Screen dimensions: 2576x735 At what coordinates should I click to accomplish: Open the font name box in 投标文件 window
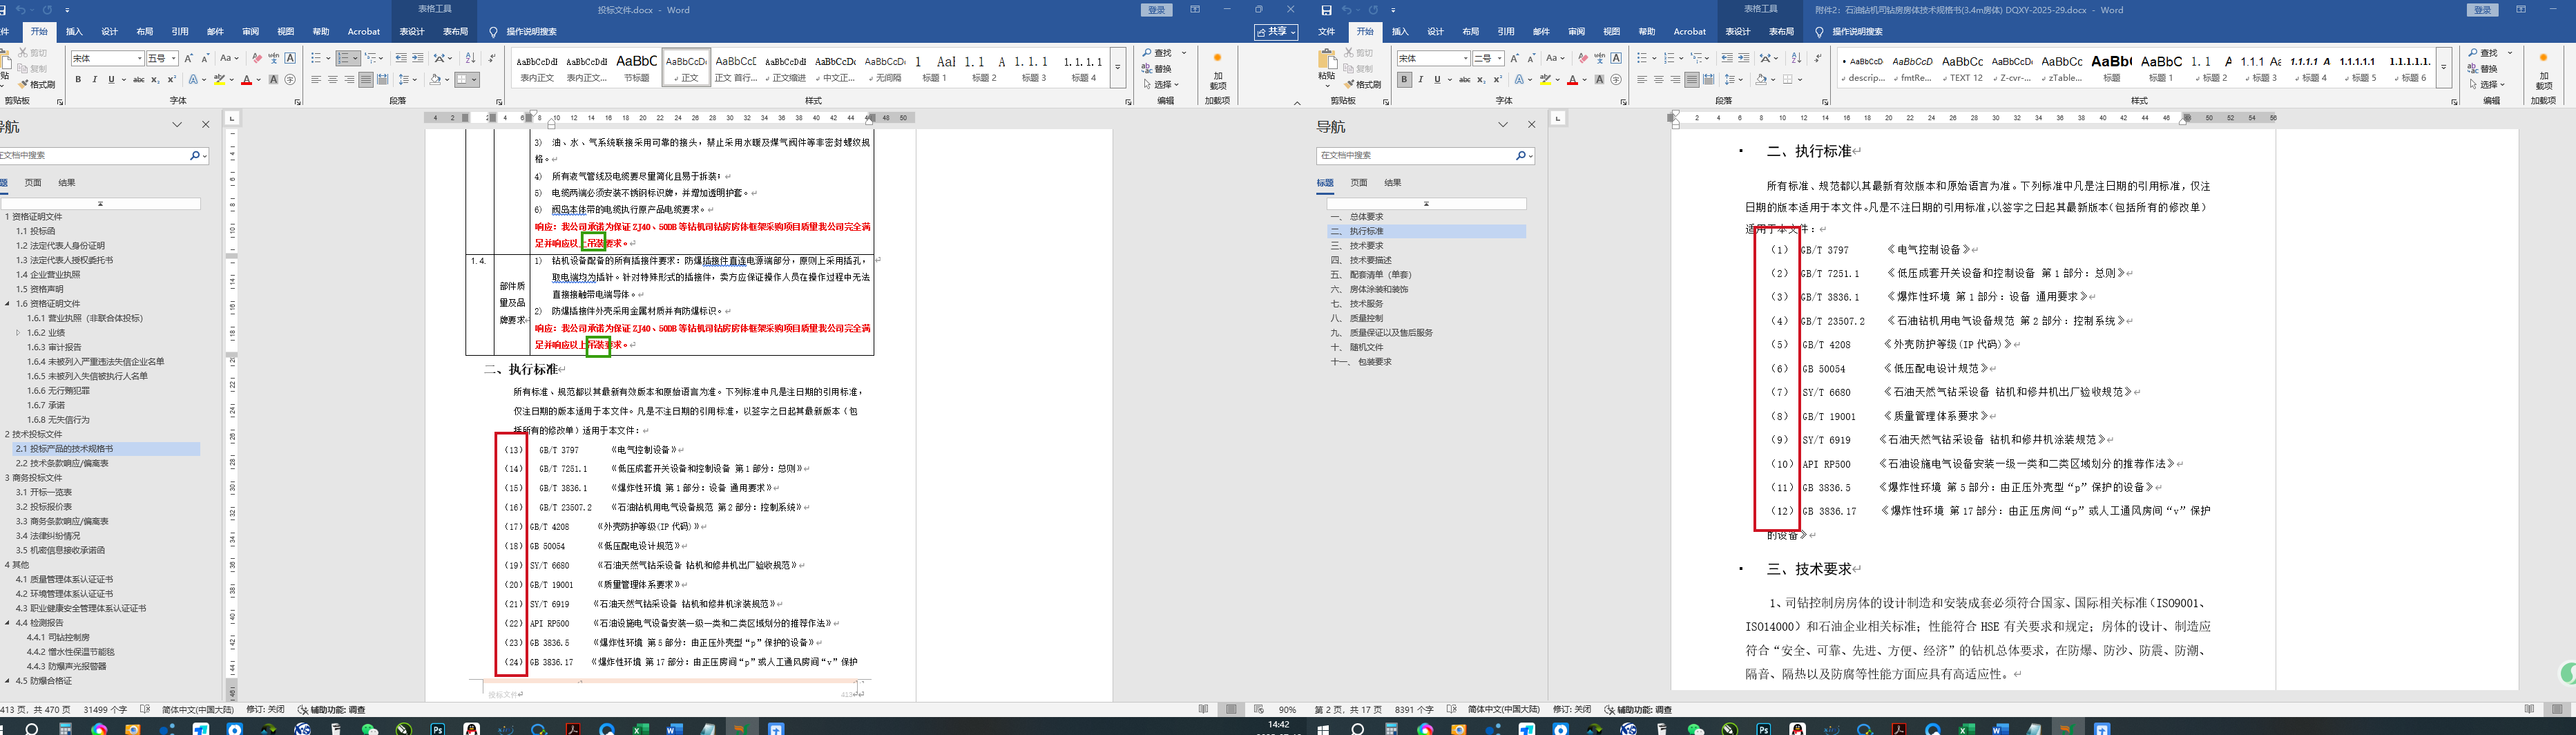tap(107, 58)
